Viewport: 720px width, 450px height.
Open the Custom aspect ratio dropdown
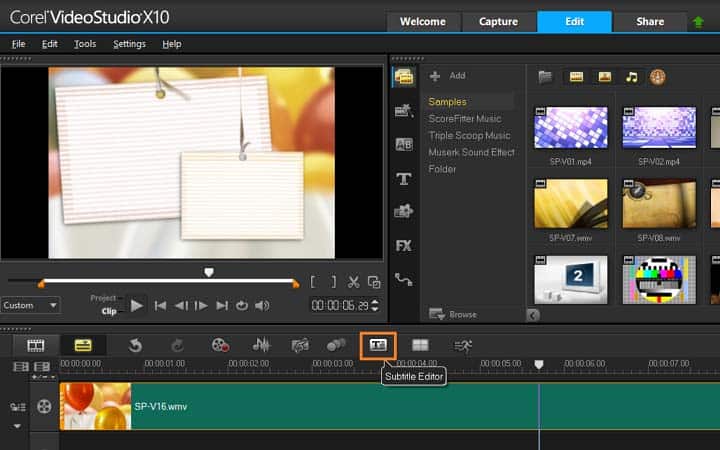30,305
